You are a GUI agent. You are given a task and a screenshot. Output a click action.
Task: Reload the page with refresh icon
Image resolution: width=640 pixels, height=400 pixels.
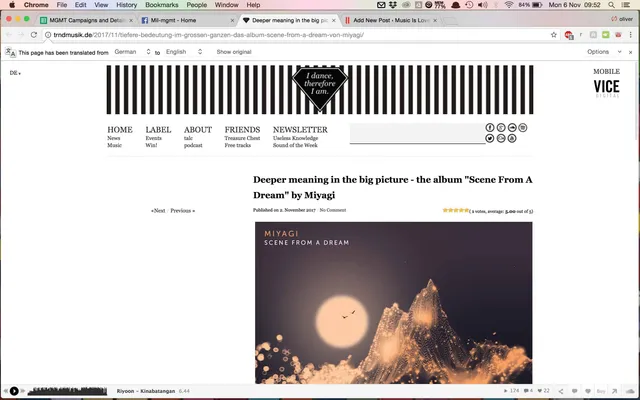tap(34, 35)
